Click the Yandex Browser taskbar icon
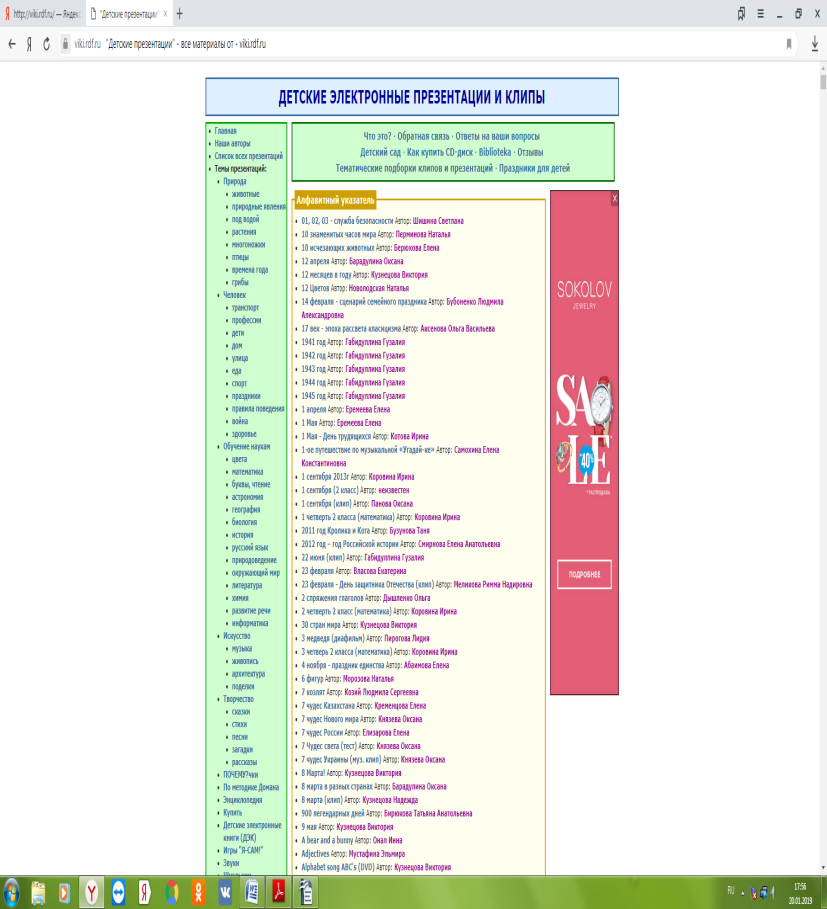 pos(92,892)
